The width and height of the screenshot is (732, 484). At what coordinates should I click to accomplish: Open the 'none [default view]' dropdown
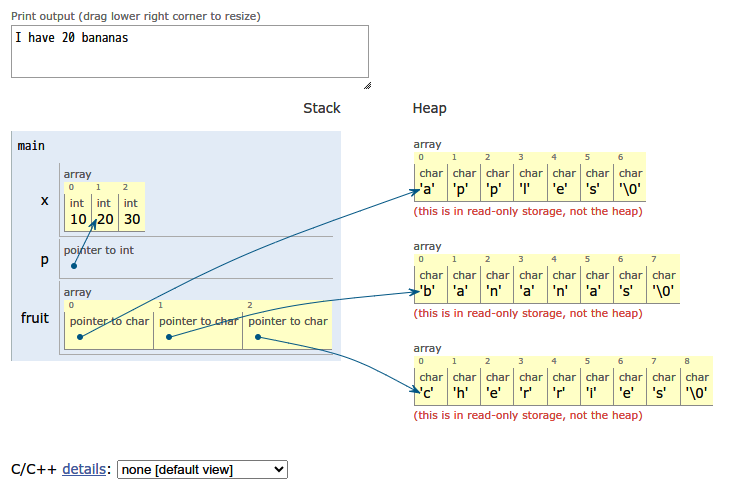(x=202, y=469)
